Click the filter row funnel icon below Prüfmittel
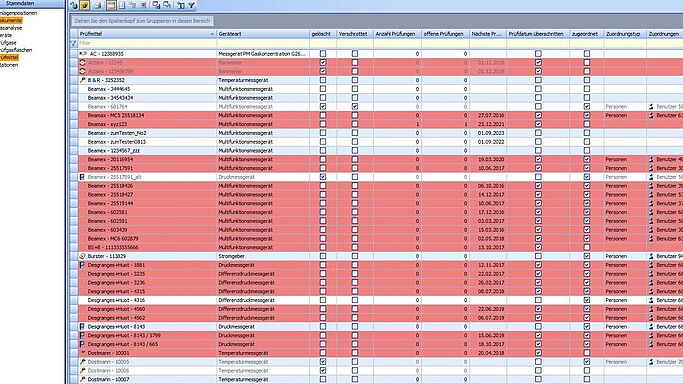 click(x=73, y=43)
